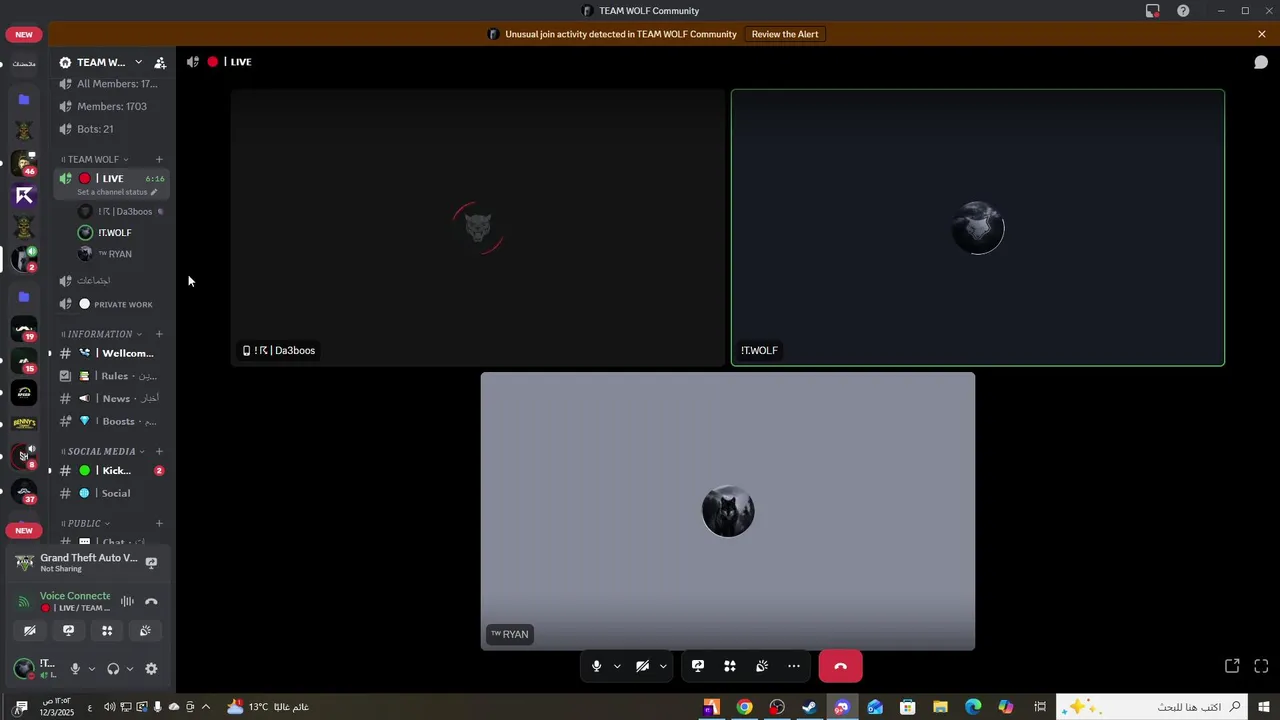Open input device arrow in user panel

pyautogui.click(x=91, y=669)
